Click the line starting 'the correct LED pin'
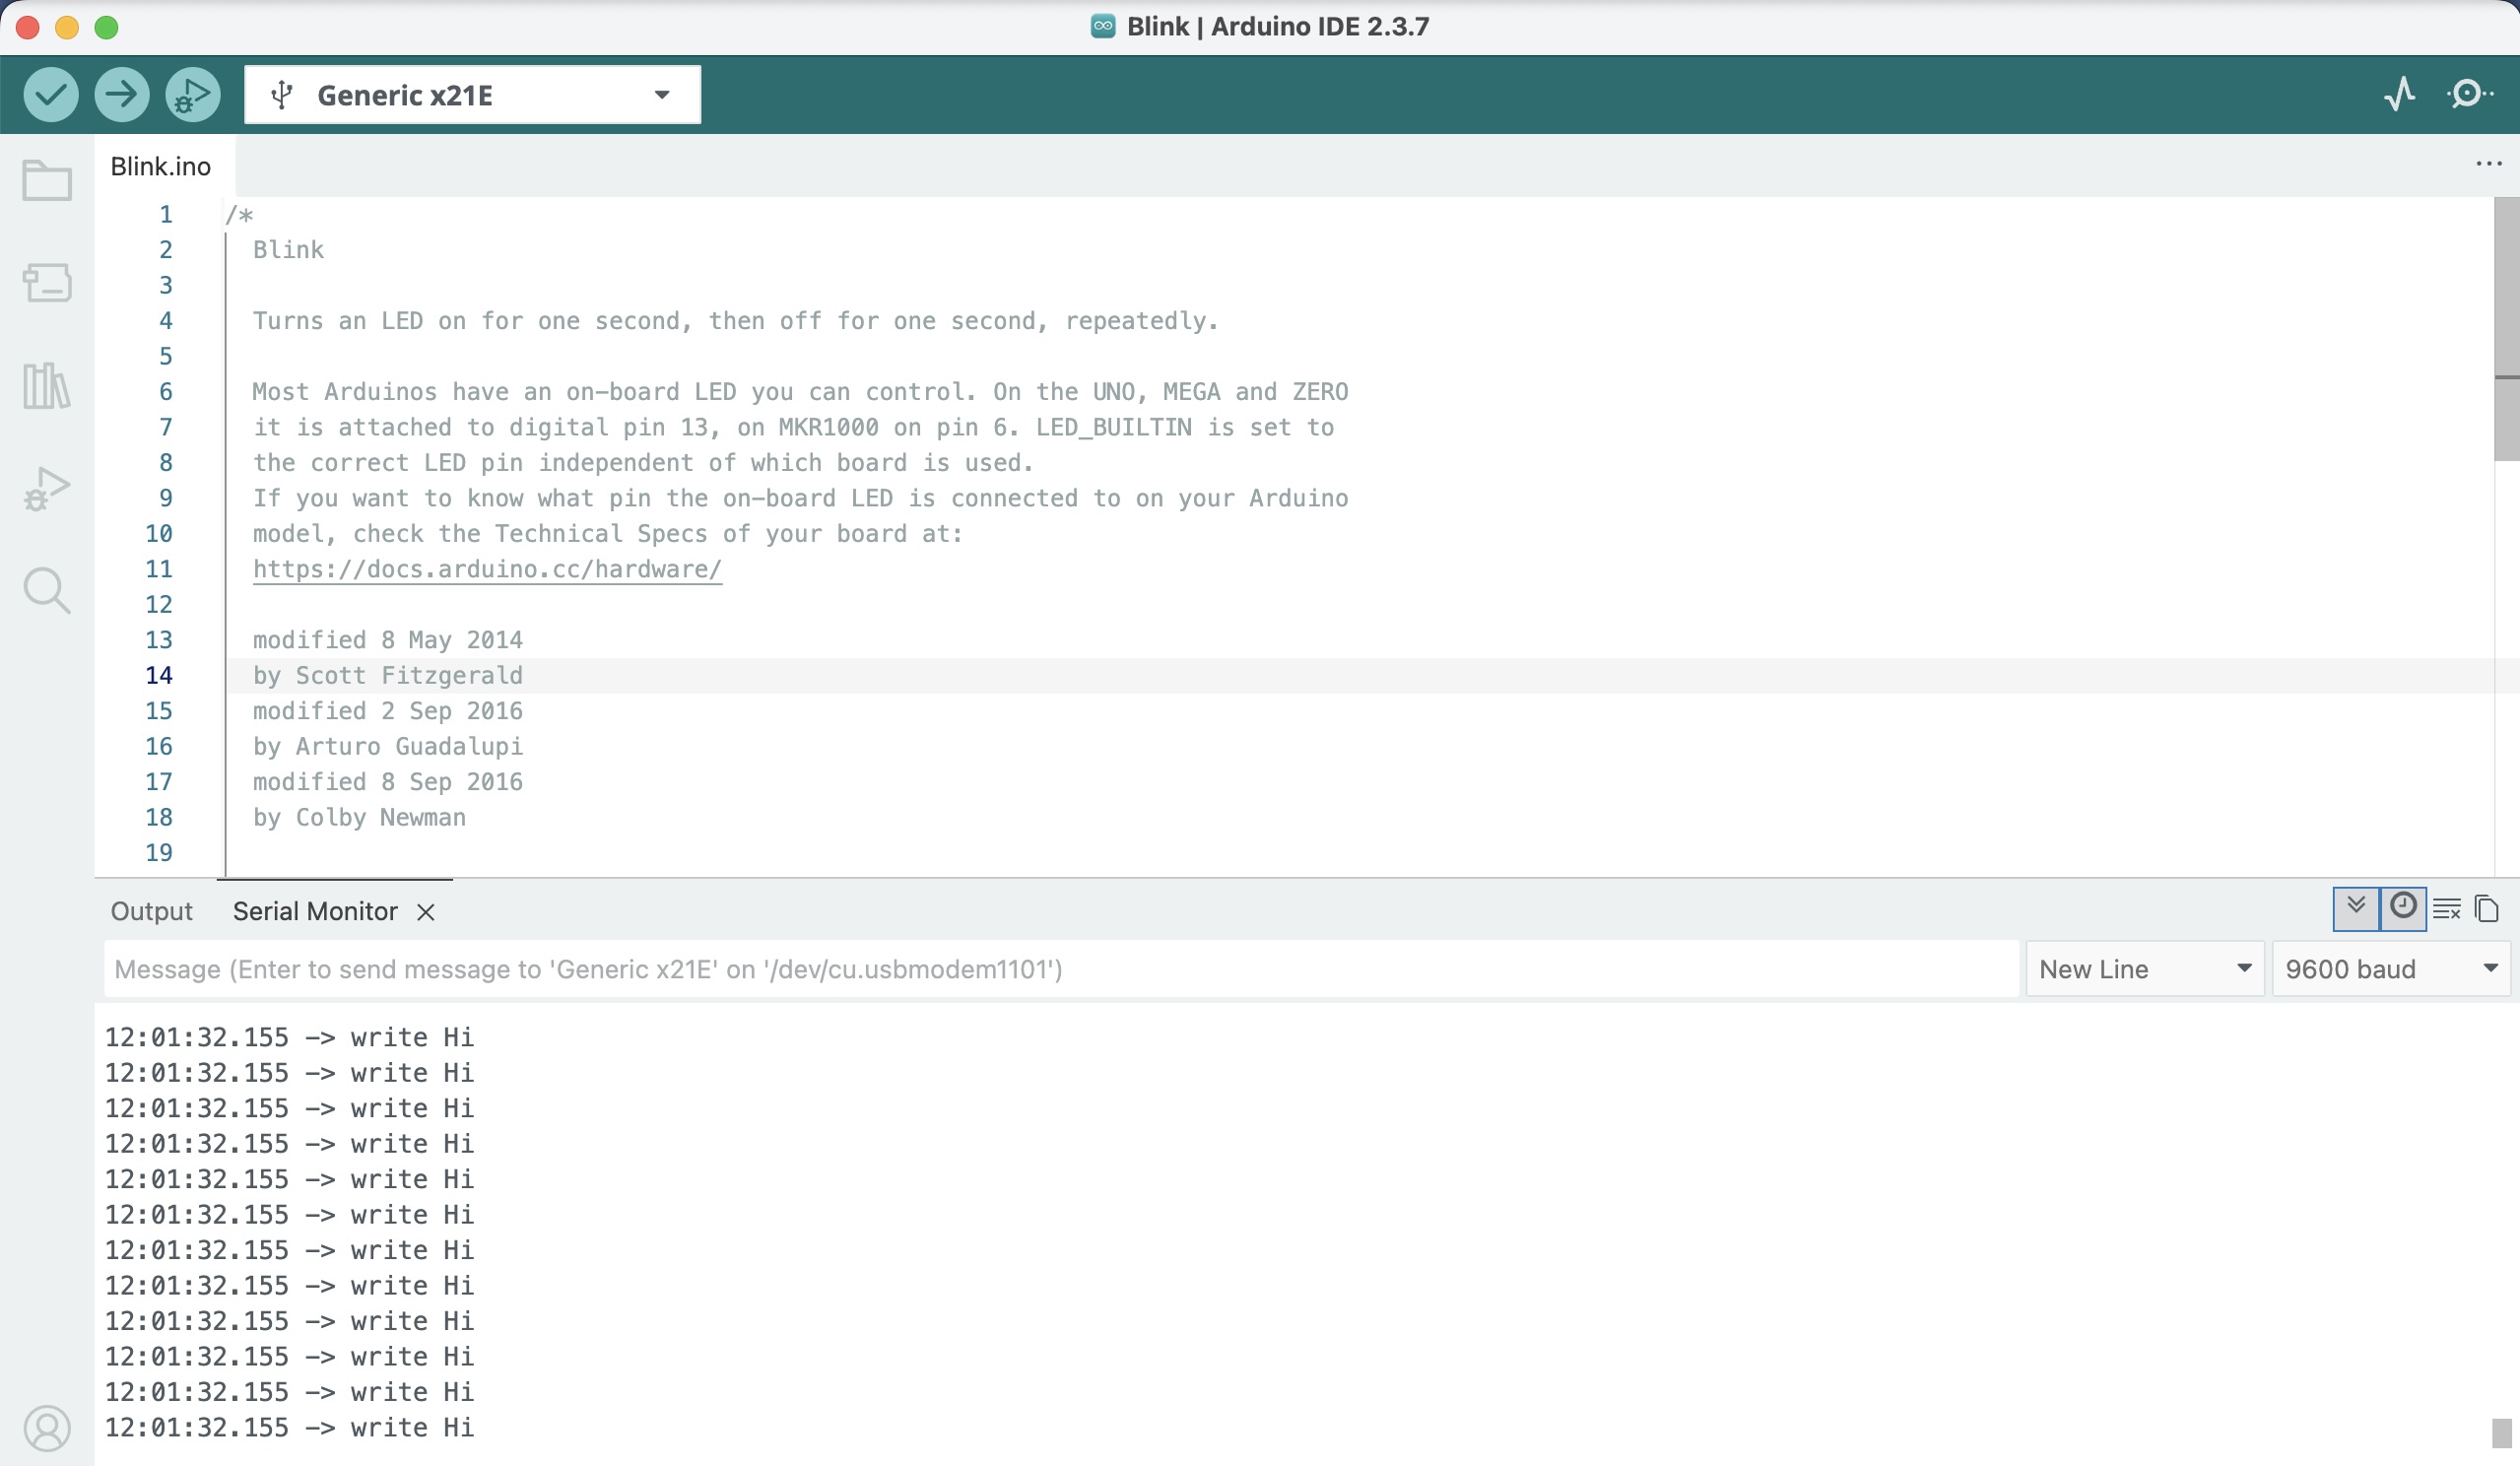The height and width of the screenshot is (1466, 2520). 643,463
